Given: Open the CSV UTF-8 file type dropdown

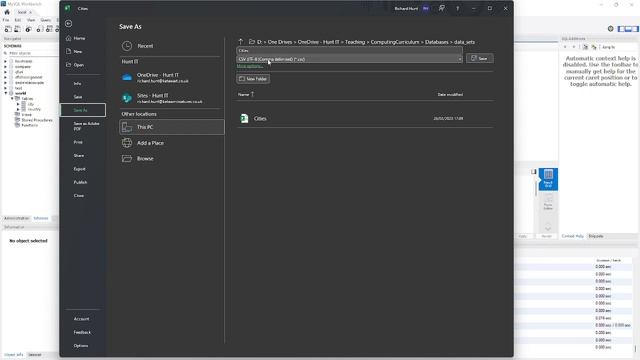Looking at the screenshot, I should point(349,59).
